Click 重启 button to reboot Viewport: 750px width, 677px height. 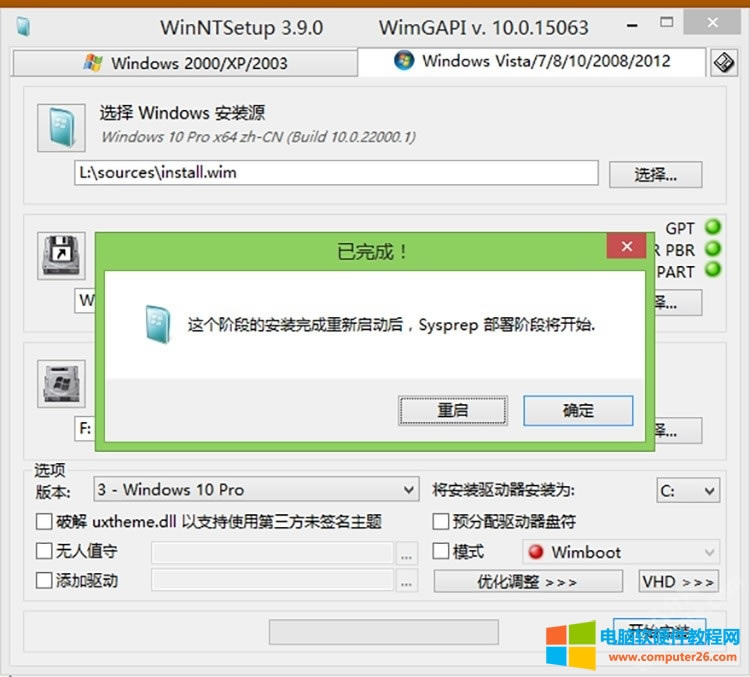click(453, 410)
